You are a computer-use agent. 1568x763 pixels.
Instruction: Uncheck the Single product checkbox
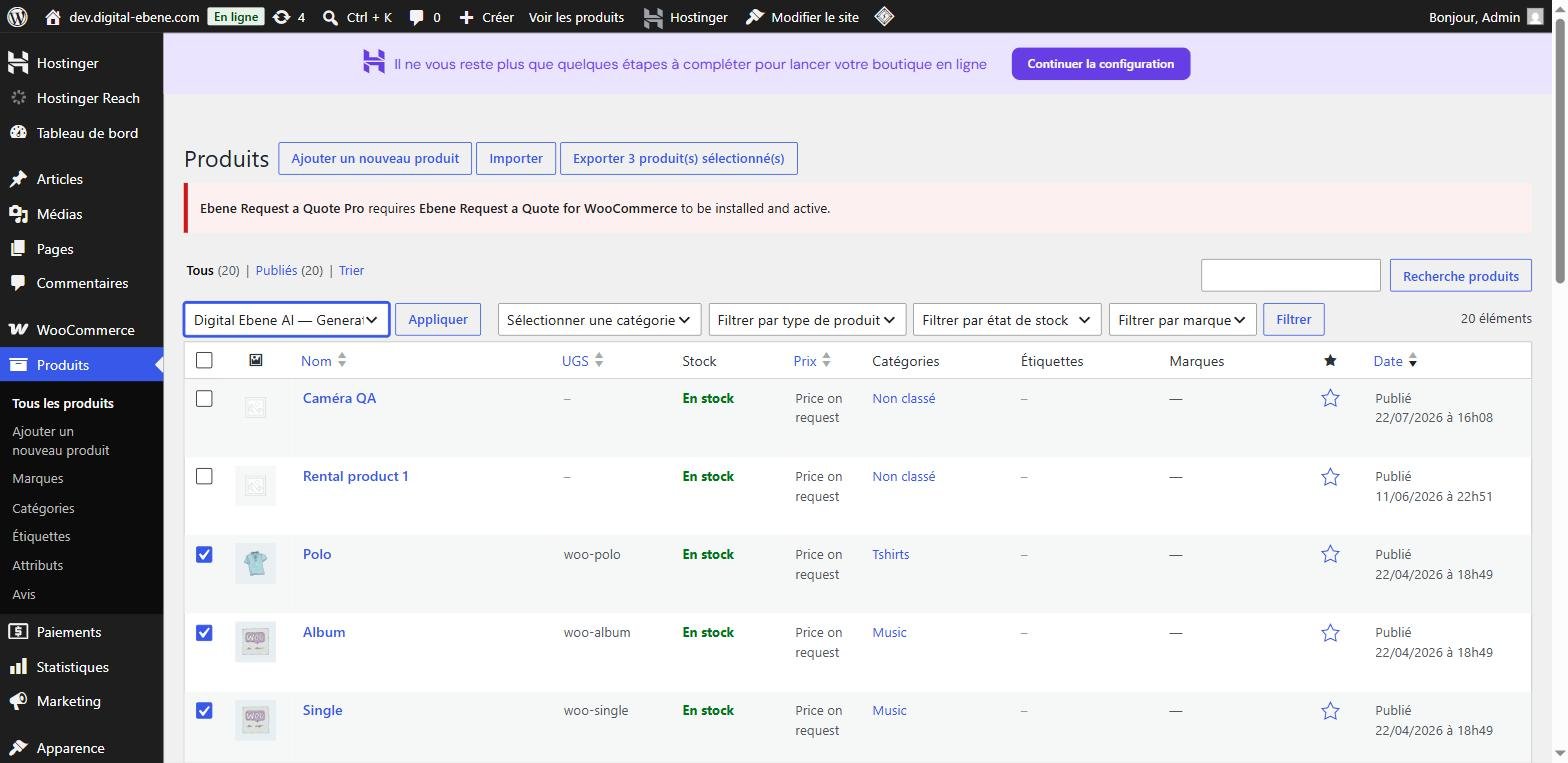pos(204,710)
